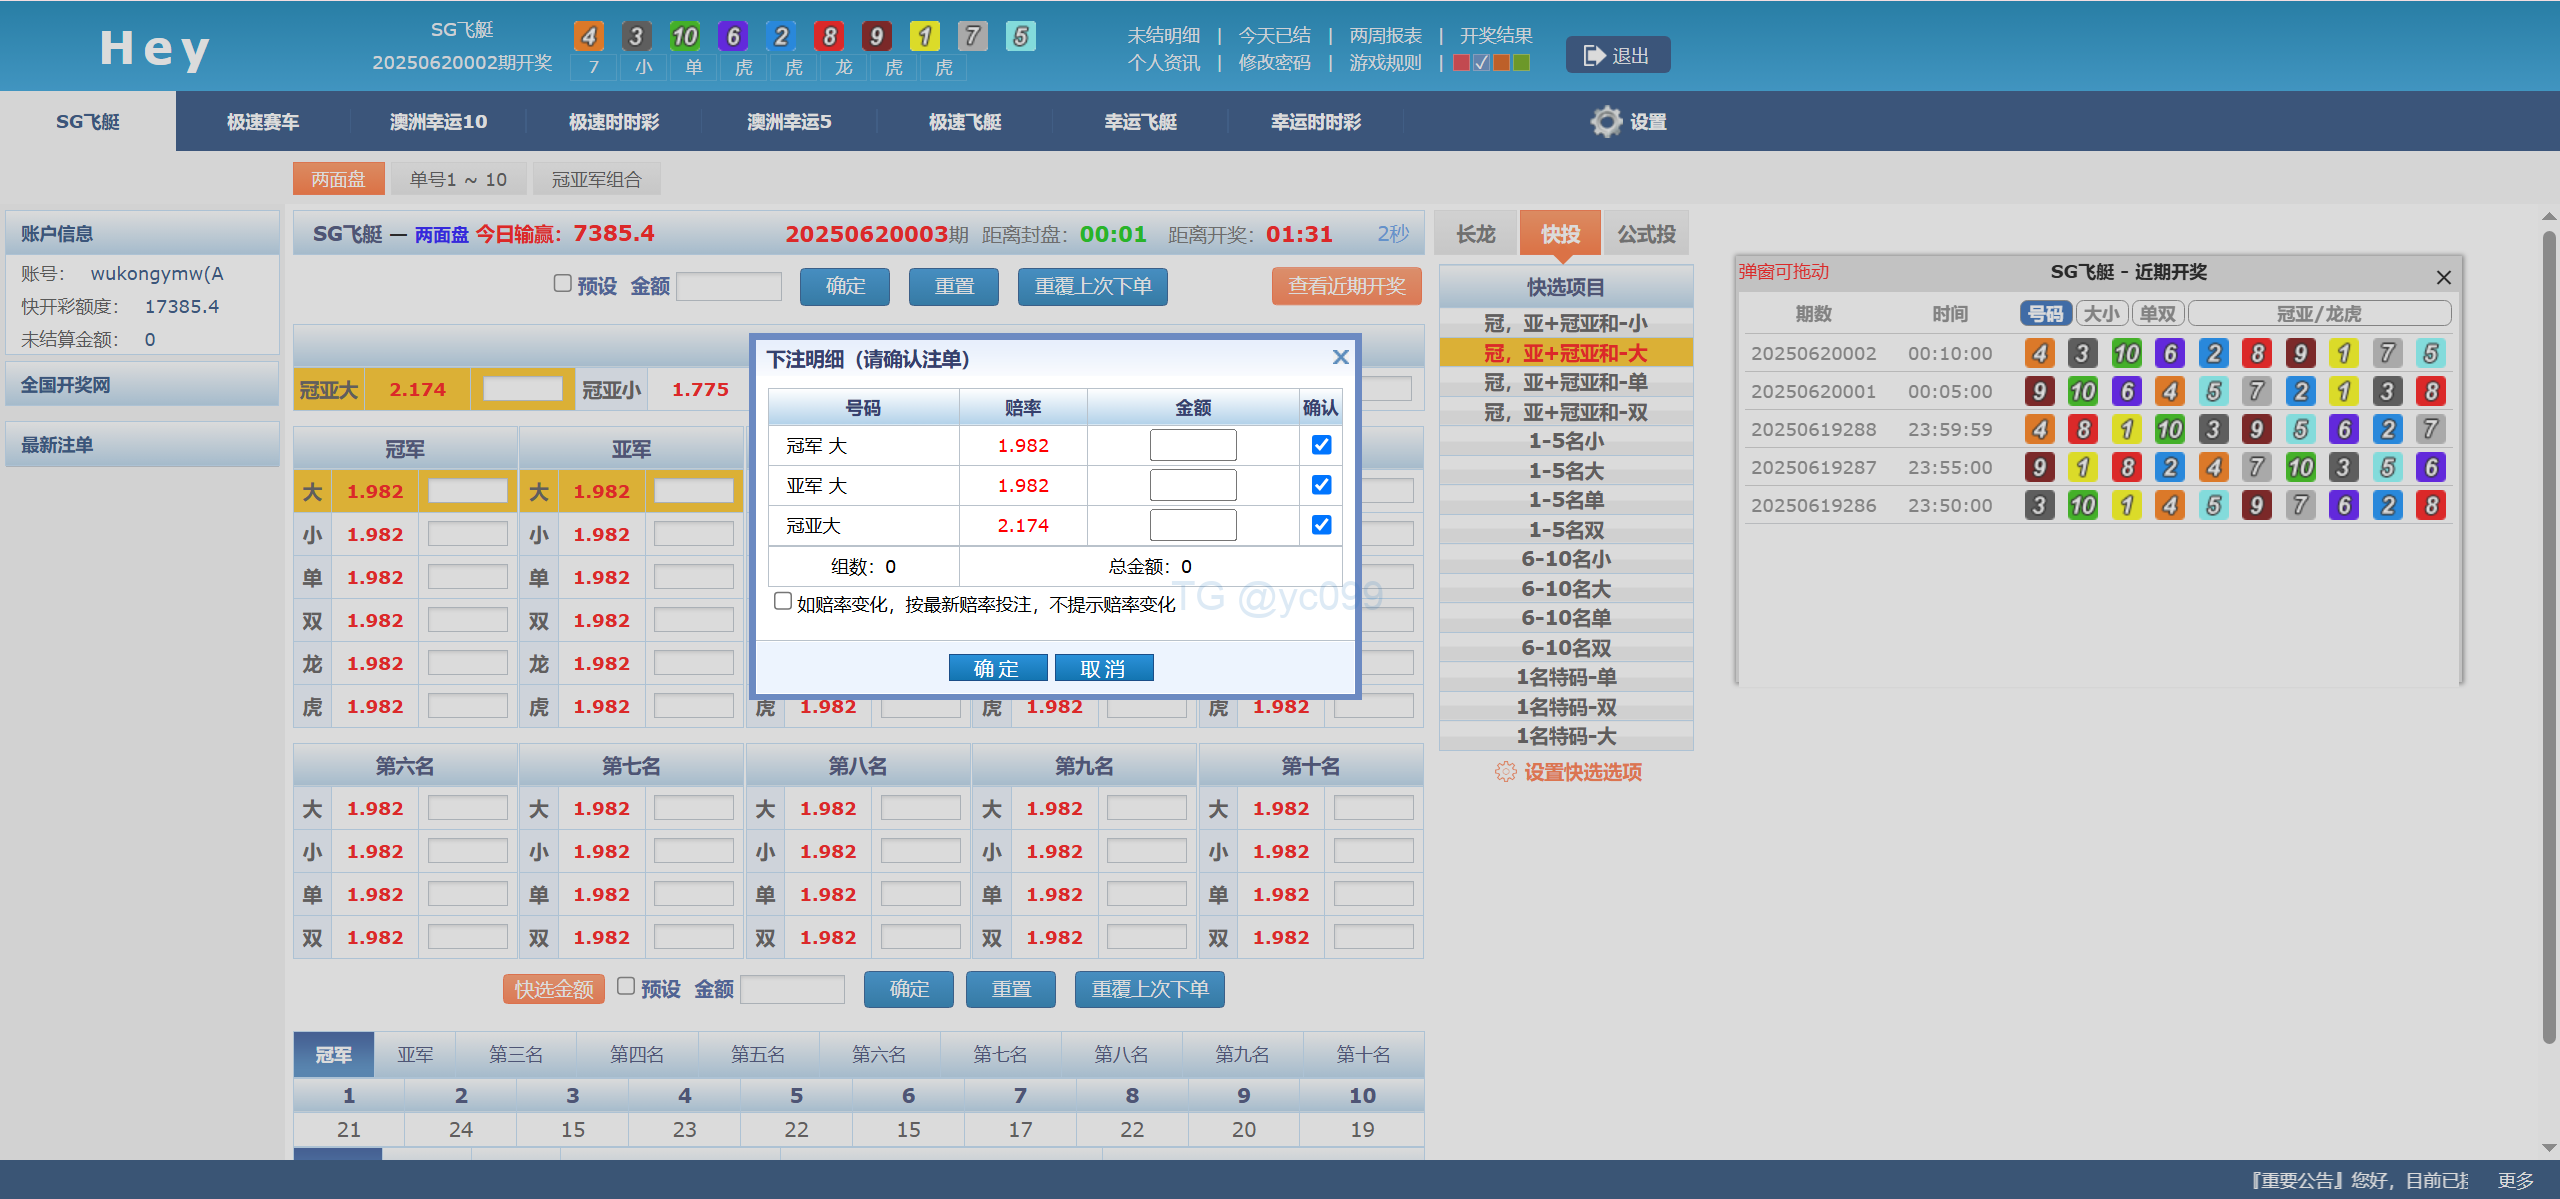This screenshot has height=1199, width=2560.
Task: Expand the 最新注单 sidebar panel
Action: point(142,445)
